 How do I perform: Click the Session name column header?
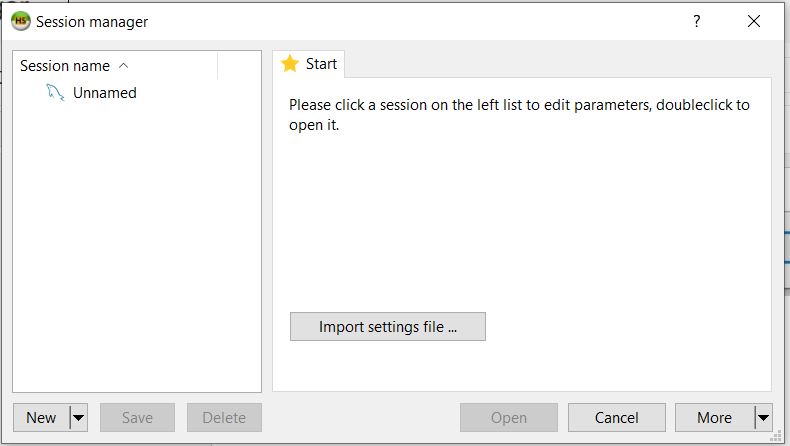pyautogui.click(x=65, y=66)
